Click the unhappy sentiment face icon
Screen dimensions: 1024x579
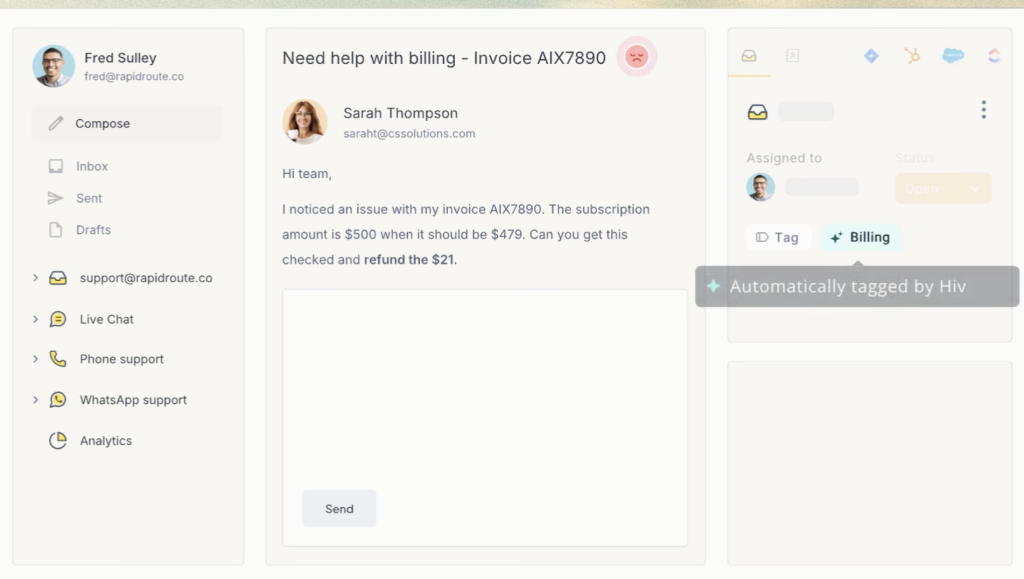[x=636, y=57]
